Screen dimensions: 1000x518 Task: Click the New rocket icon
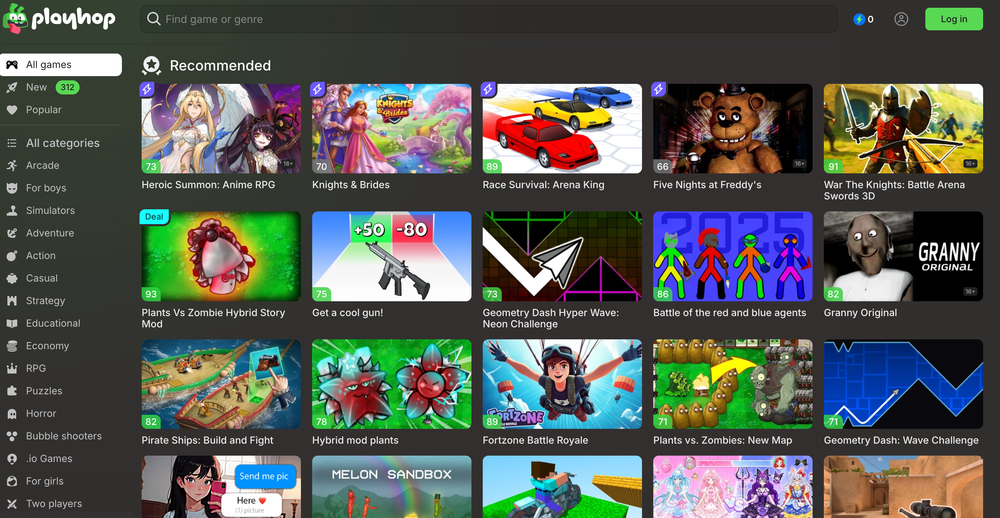click(11, 87)
